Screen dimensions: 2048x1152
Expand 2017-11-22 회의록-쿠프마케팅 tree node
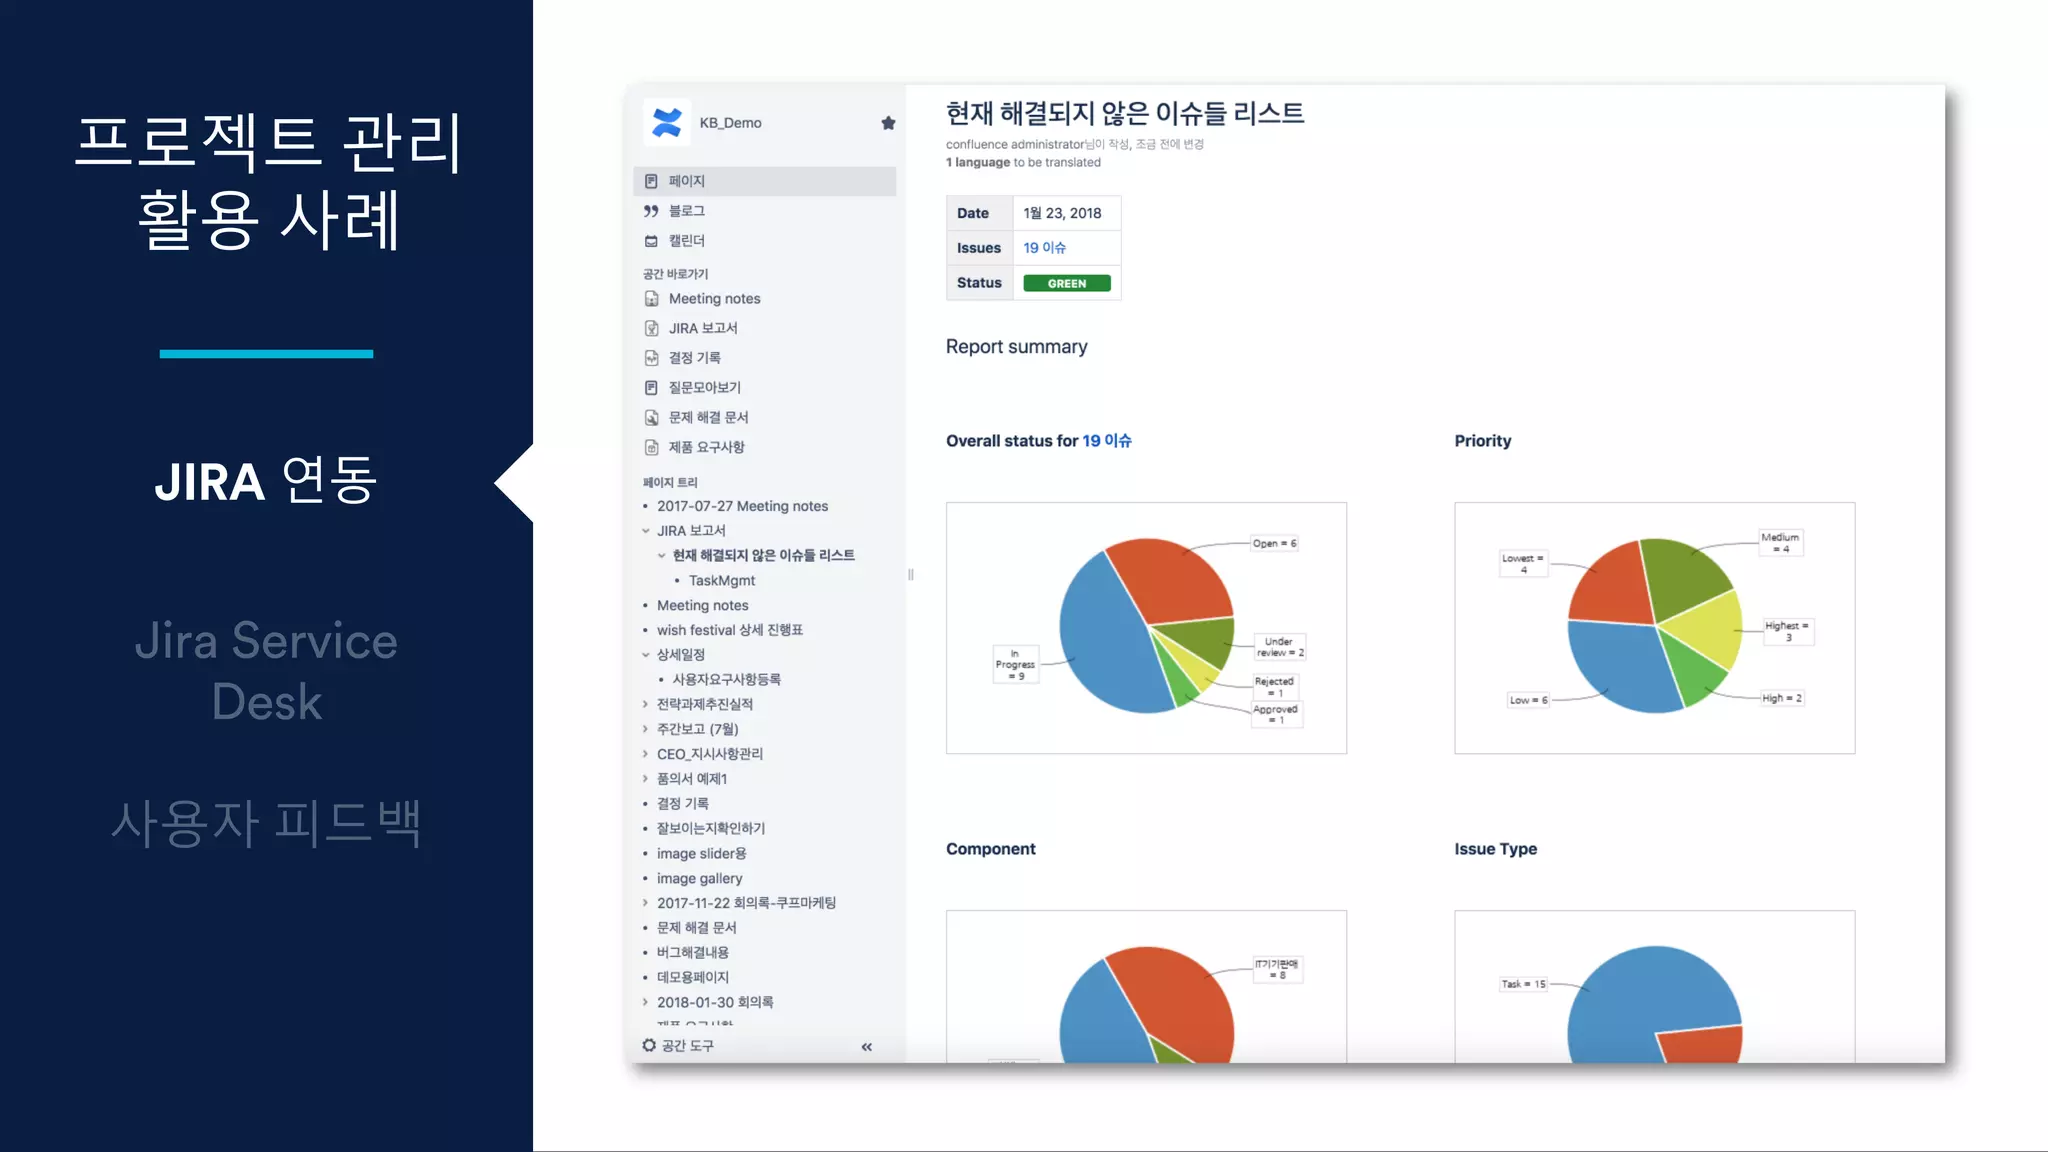click(646, 903)
